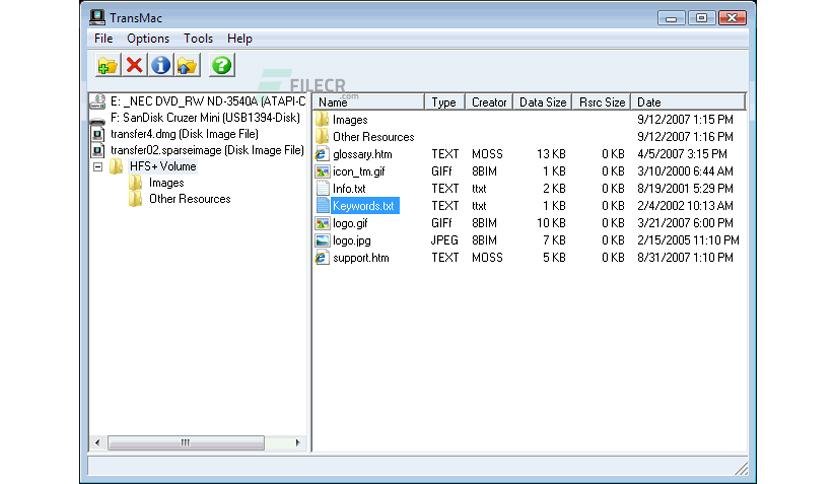Sort list by Date column header
The width and height of the screenshot is (836, 484).
pos(688,102)
